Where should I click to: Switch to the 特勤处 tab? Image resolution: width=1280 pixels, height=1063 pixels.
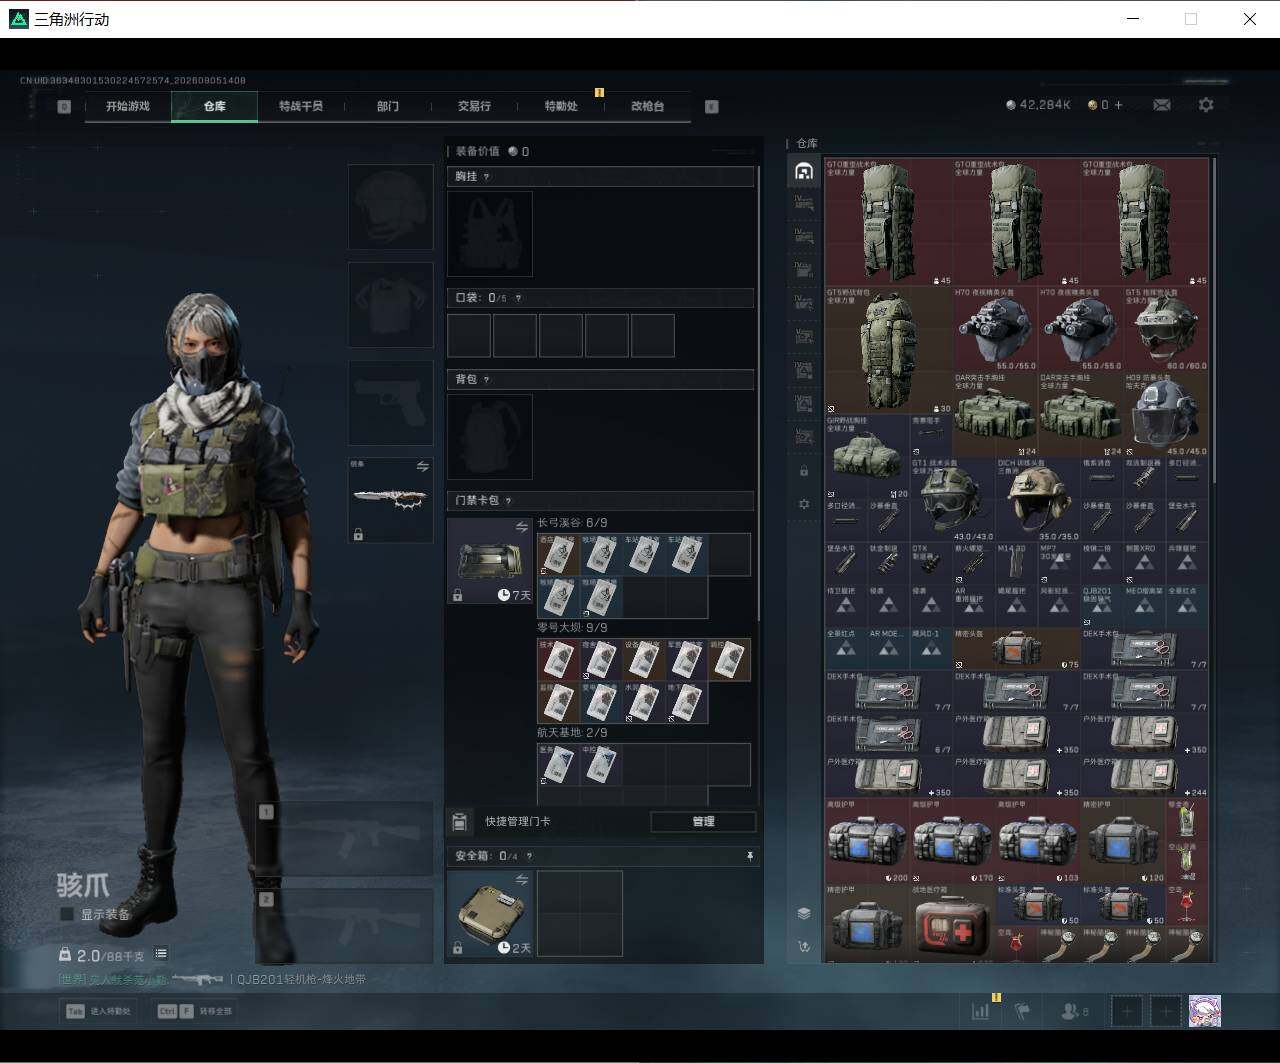pyautogui.click(x=561, y=106)
